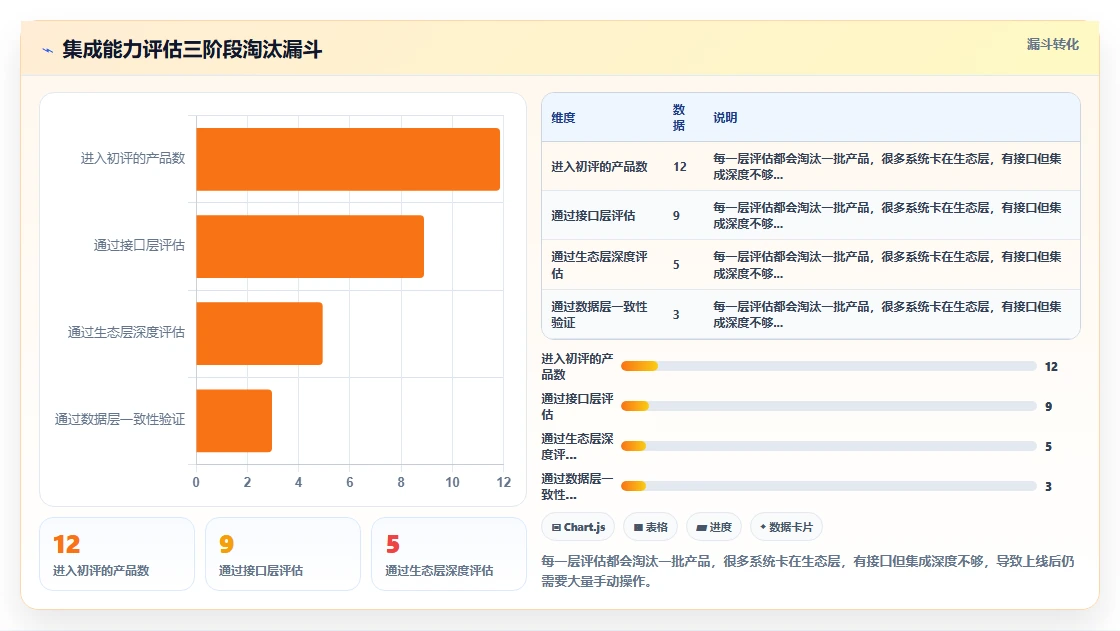
Task: Click the 数据 table column header
Action: 679,118
